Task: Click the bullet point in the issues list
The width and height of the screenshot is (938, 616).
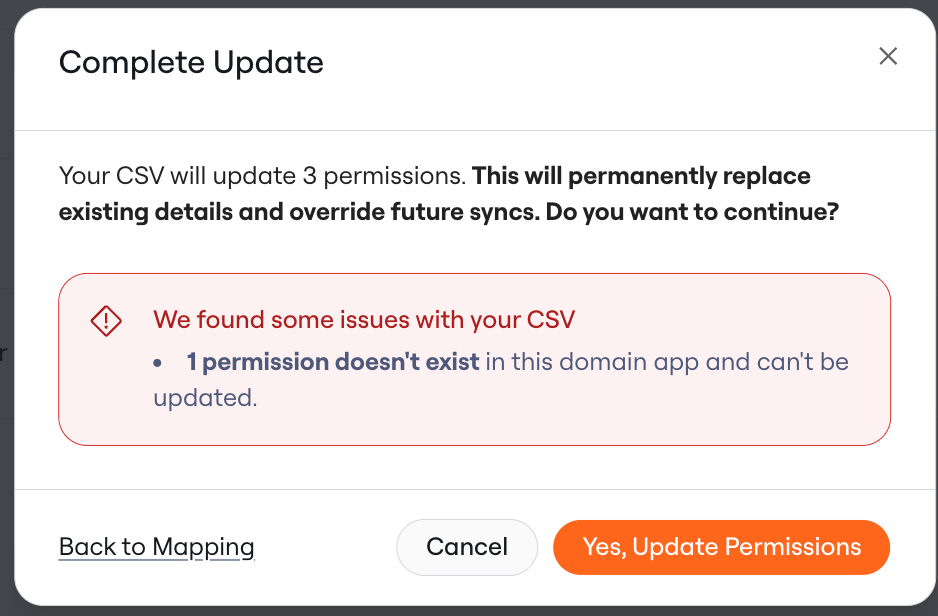Action: pyautogui.click(x=157, y=363)
